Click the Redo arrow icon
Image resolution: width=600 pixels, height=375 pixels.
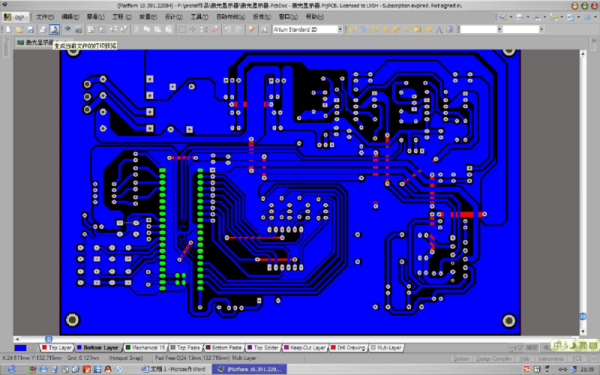[x=238, y=29]
